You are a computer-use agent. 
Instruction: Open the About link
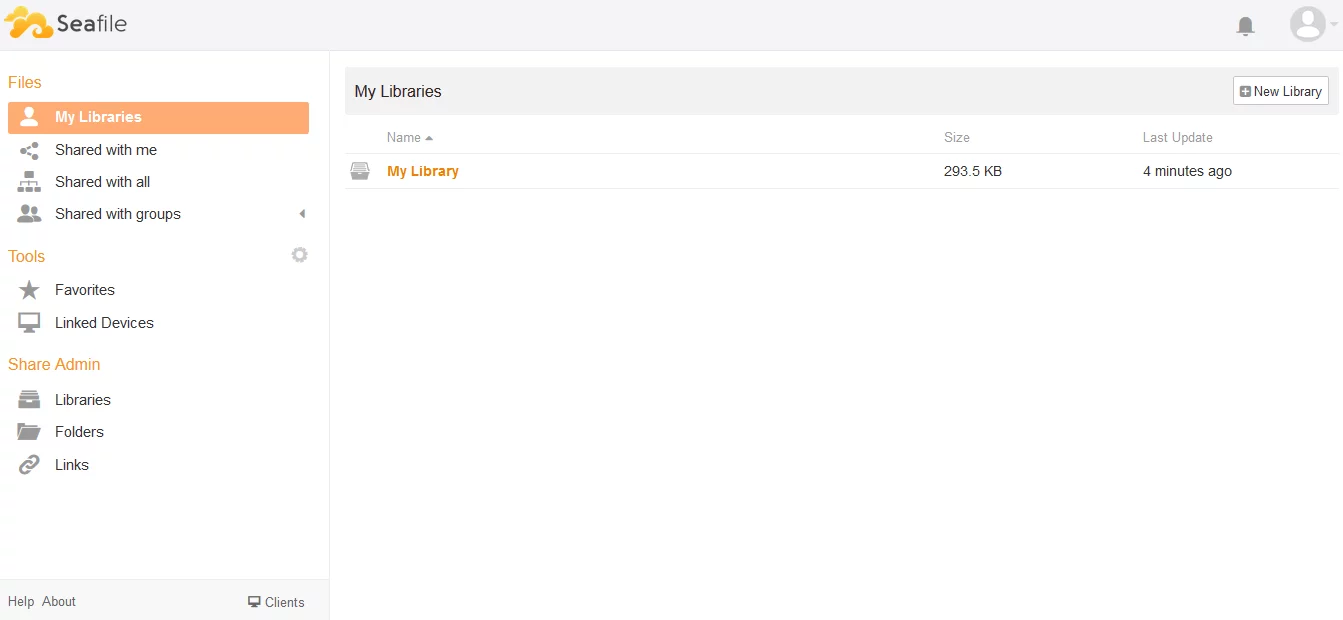[59, 602]
